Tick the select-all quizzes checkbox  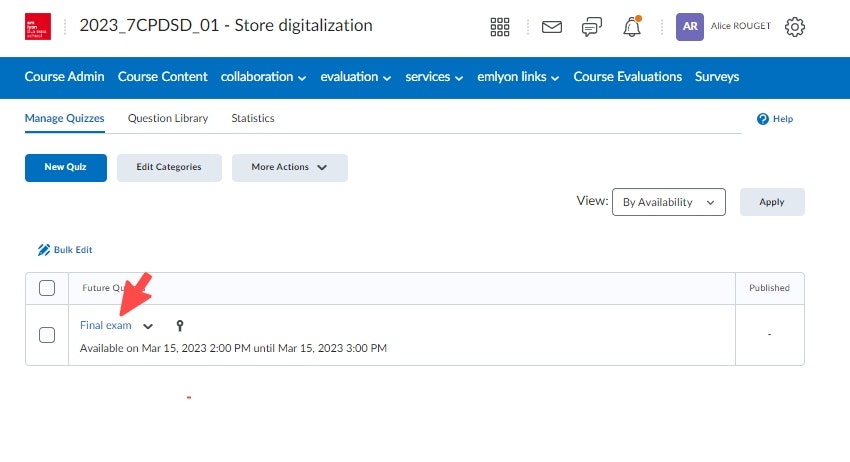tap(47, 288)
